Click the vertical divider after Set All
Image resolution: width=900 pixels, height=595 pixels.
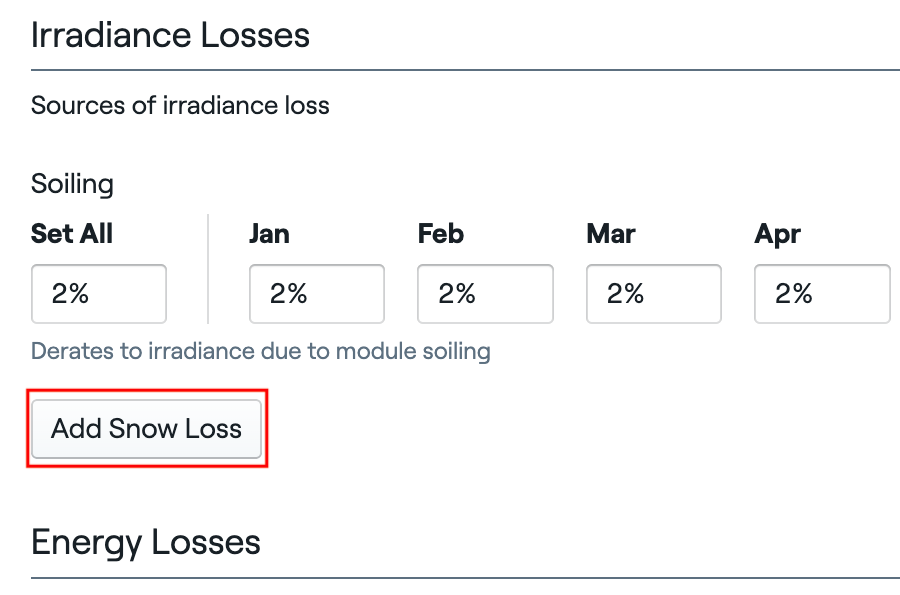[208, 268]
